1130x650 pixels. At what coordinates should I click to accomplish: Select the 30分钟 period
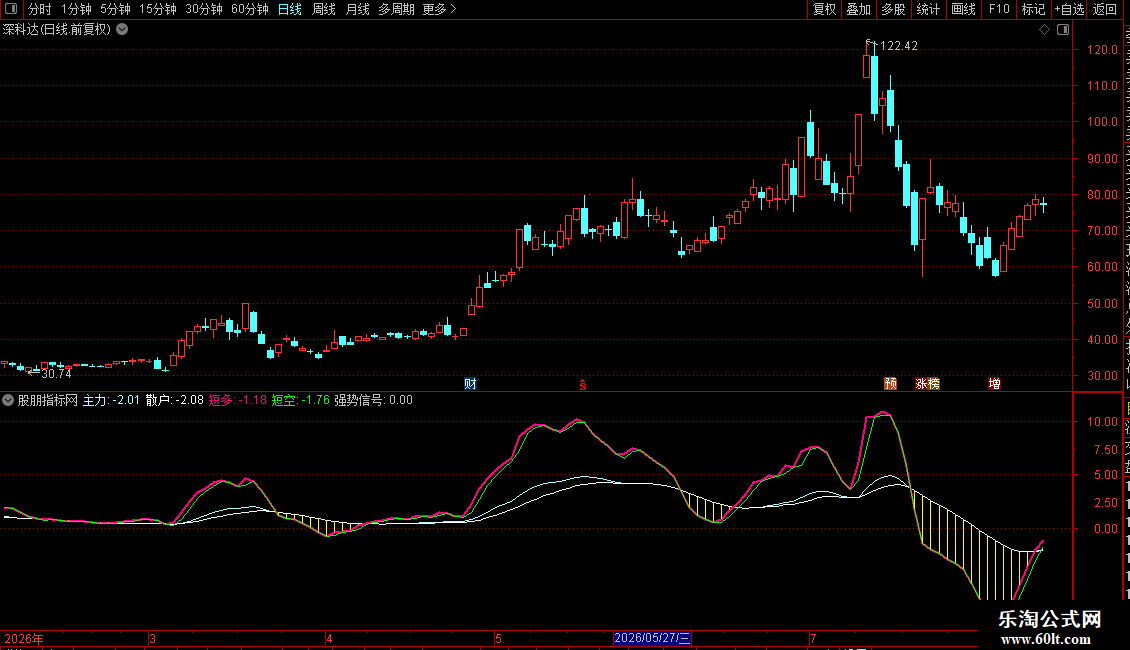[x=203, y=9]
